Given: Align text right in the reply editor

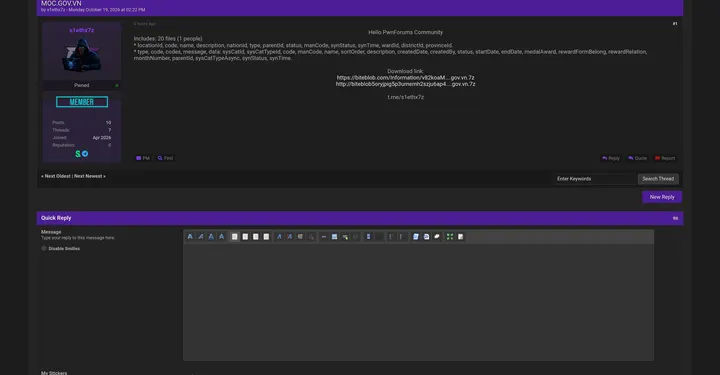Looking at the screenshot, I should [x=256, y=237].
